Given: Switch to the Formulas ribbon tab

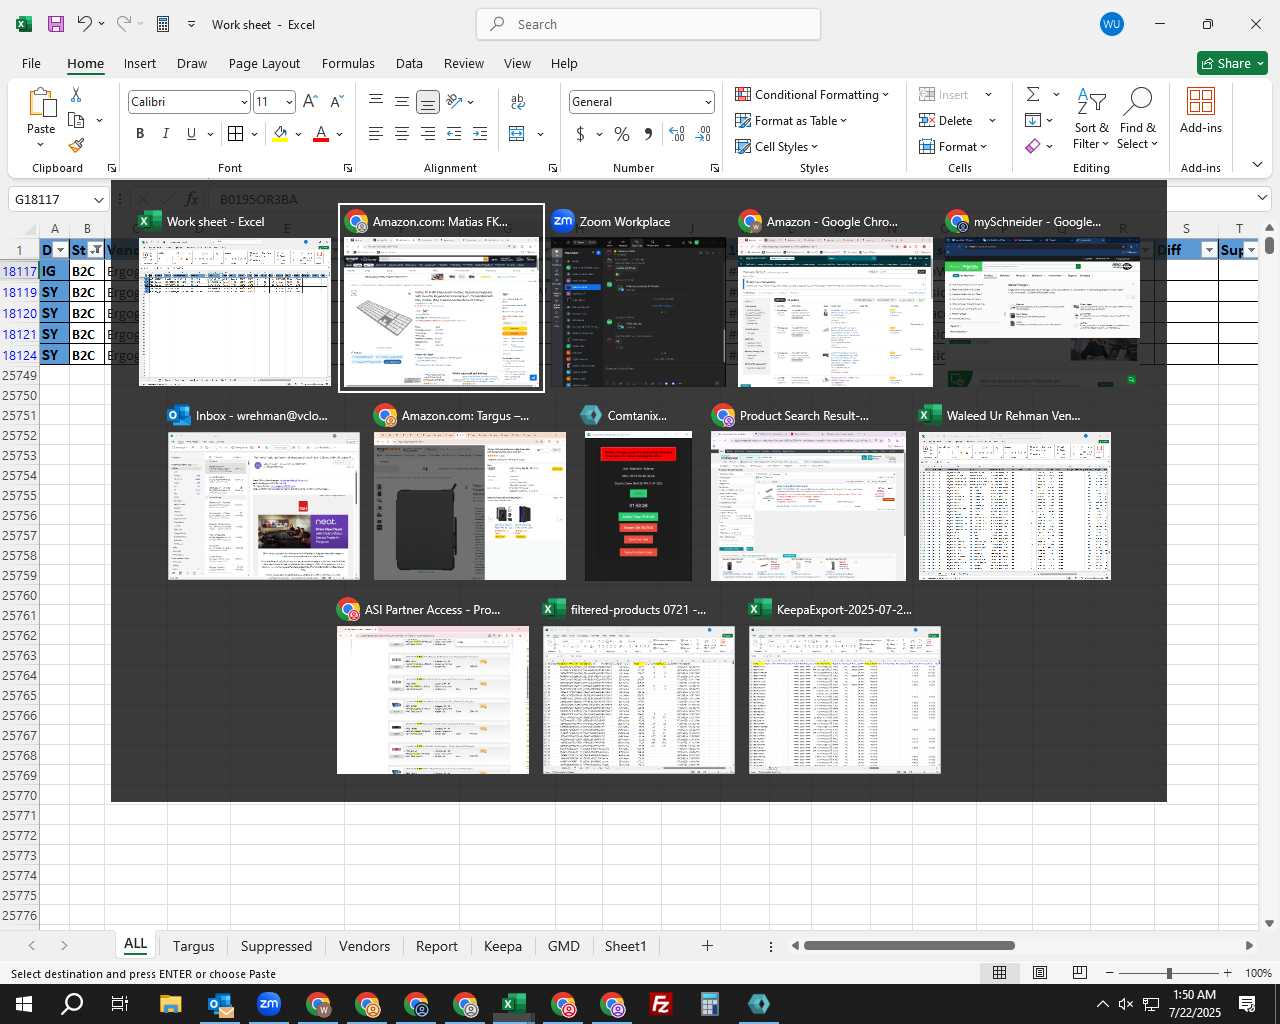Looking at the screenshot, I should (x=348, y=63).
